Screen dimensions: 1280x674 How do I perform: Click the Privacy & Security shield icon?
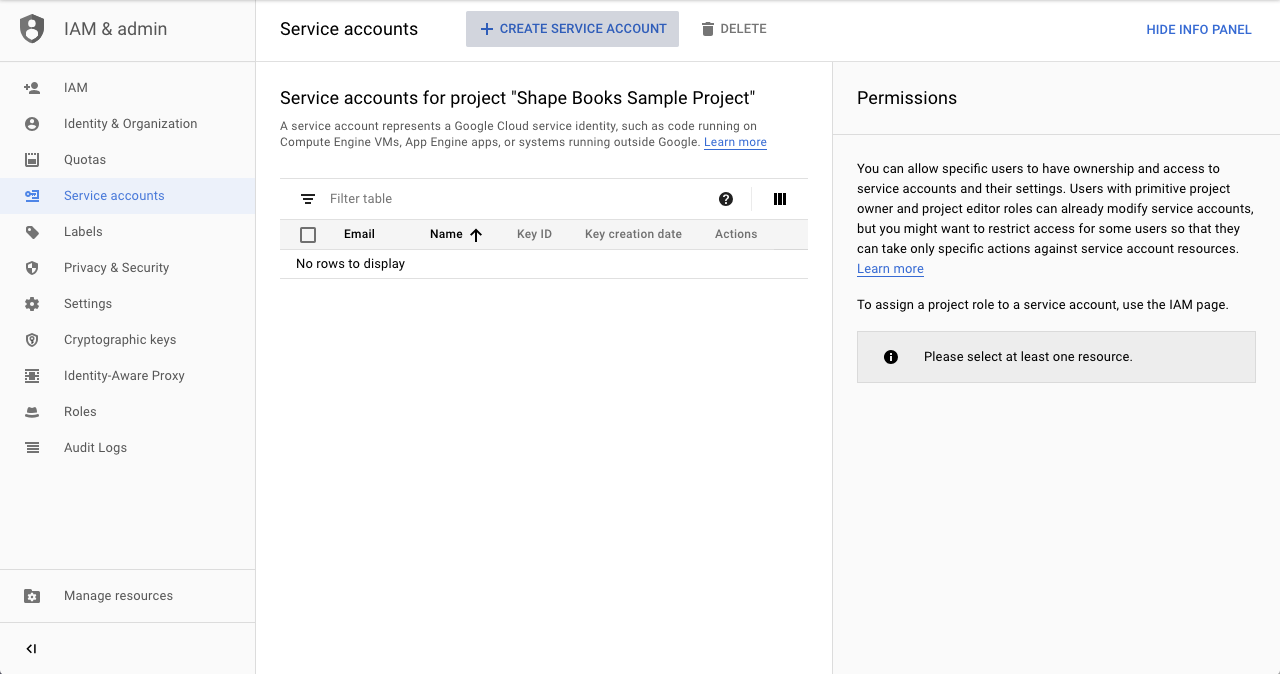32,268
